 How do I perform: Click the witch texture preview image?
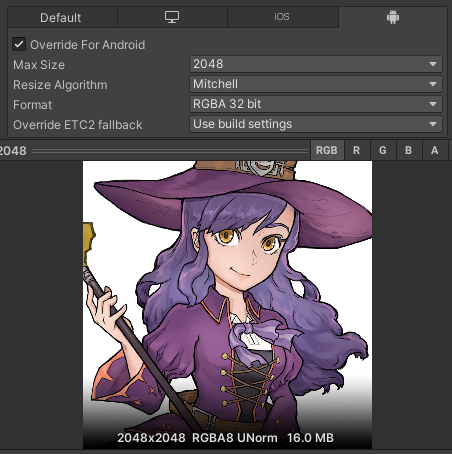[227, 305]
